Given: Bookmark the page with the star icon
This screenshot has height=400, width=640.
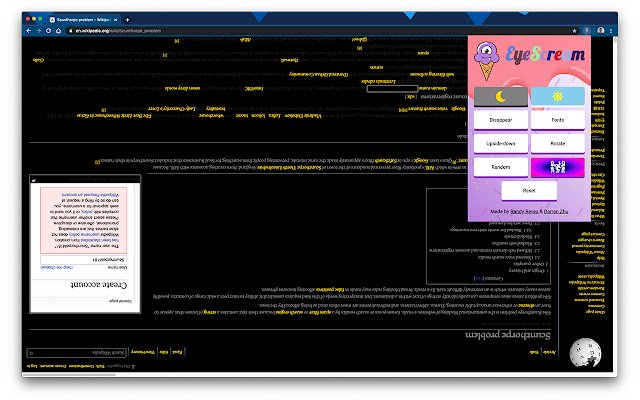Looking at the screenshot, I should [574, 31].
